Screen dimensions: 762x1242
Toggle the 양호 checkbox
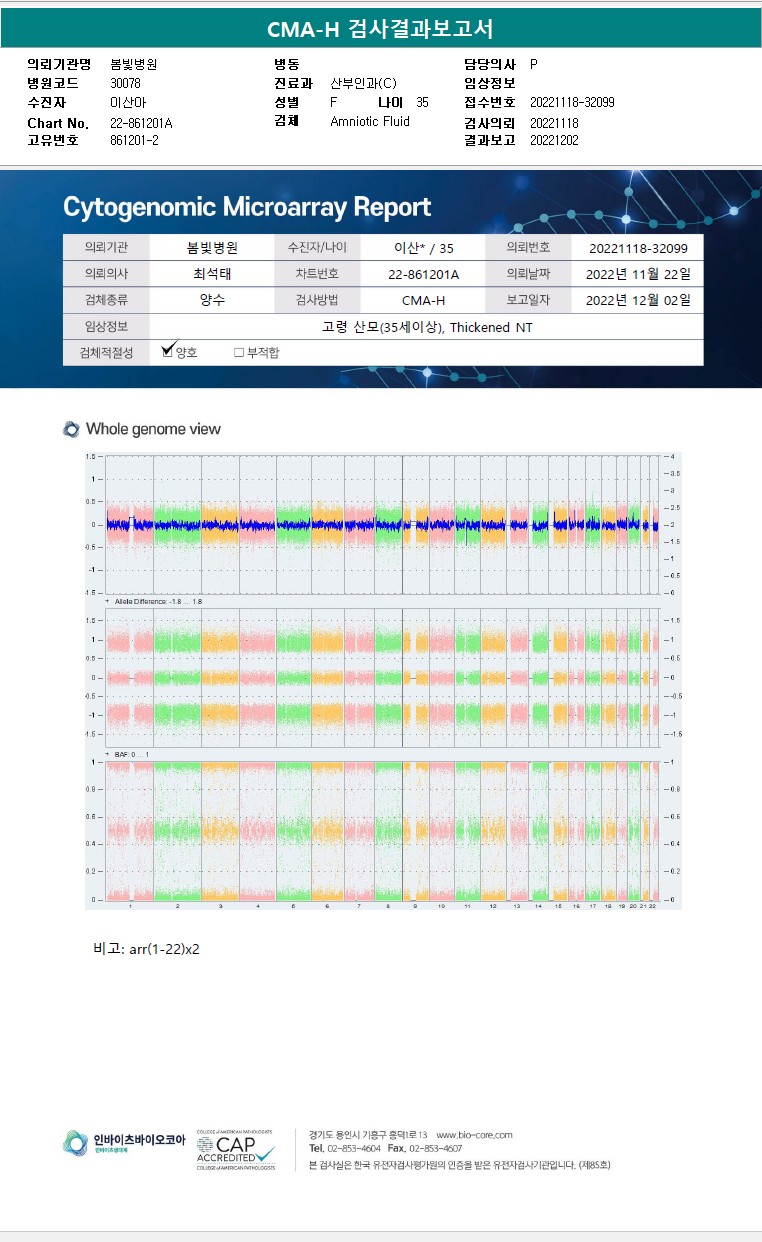(168, 352)
